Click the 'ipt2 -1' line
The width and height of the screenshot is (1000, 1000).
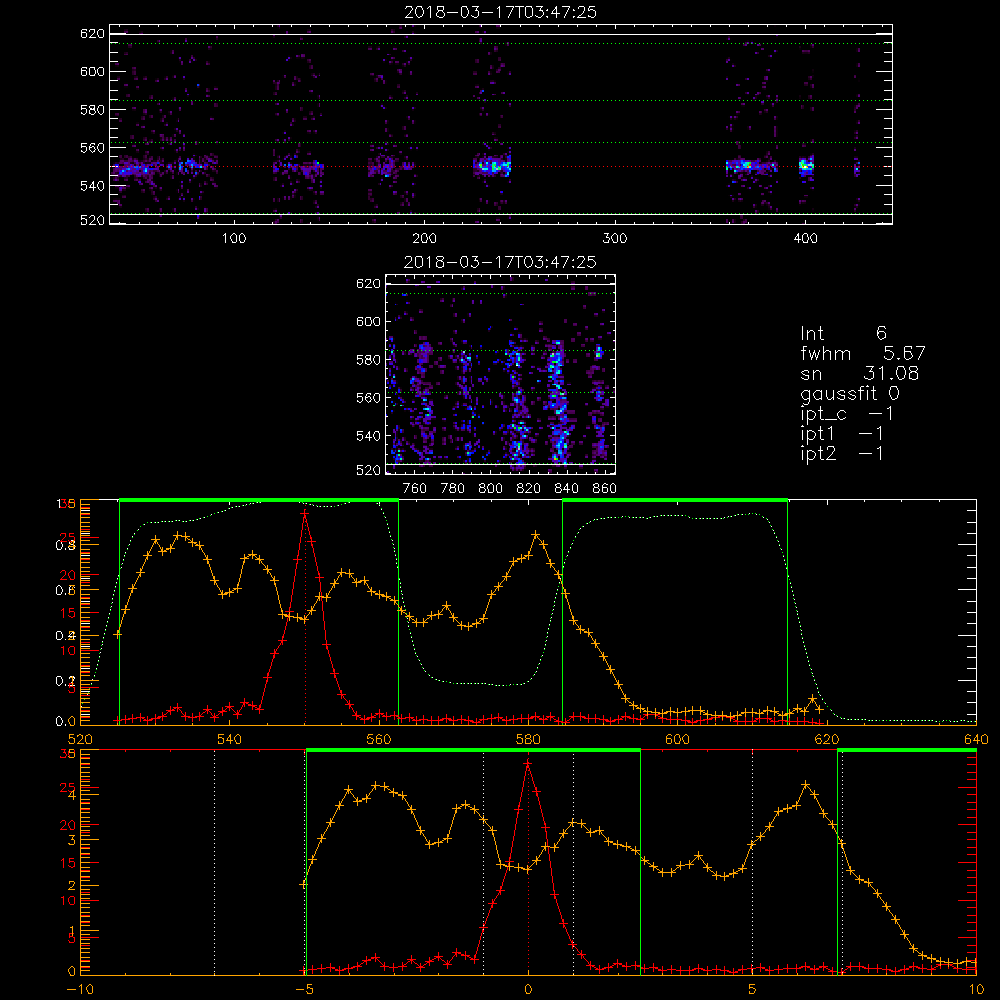point(841,454)
